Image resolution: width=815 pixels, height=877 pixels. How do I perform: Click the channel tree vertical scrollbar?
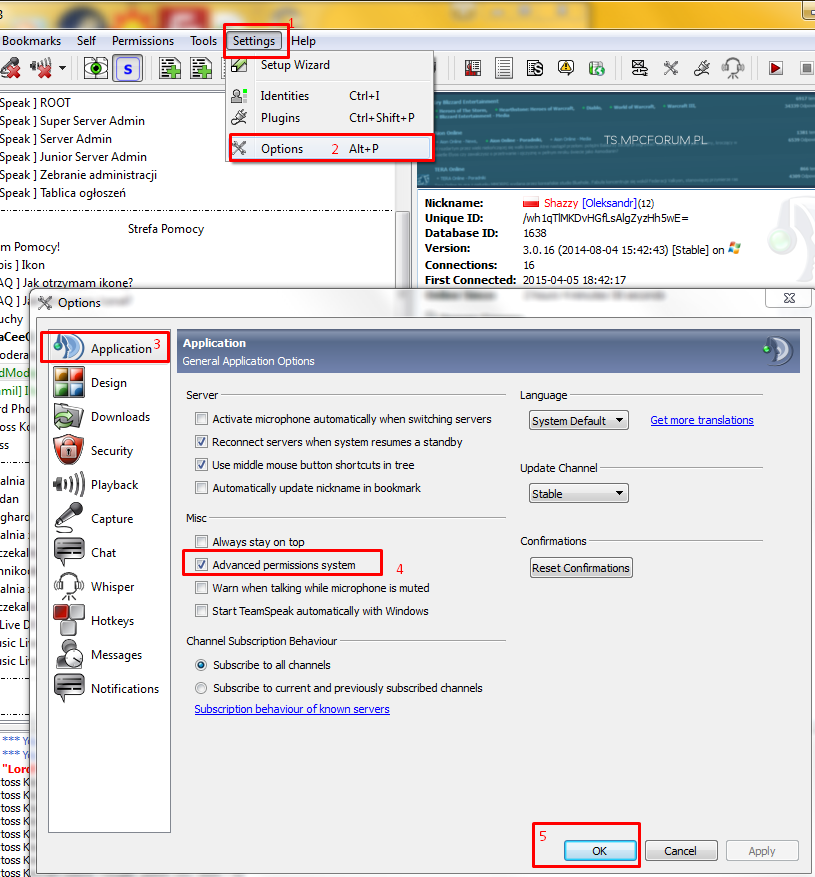point(402,249)
